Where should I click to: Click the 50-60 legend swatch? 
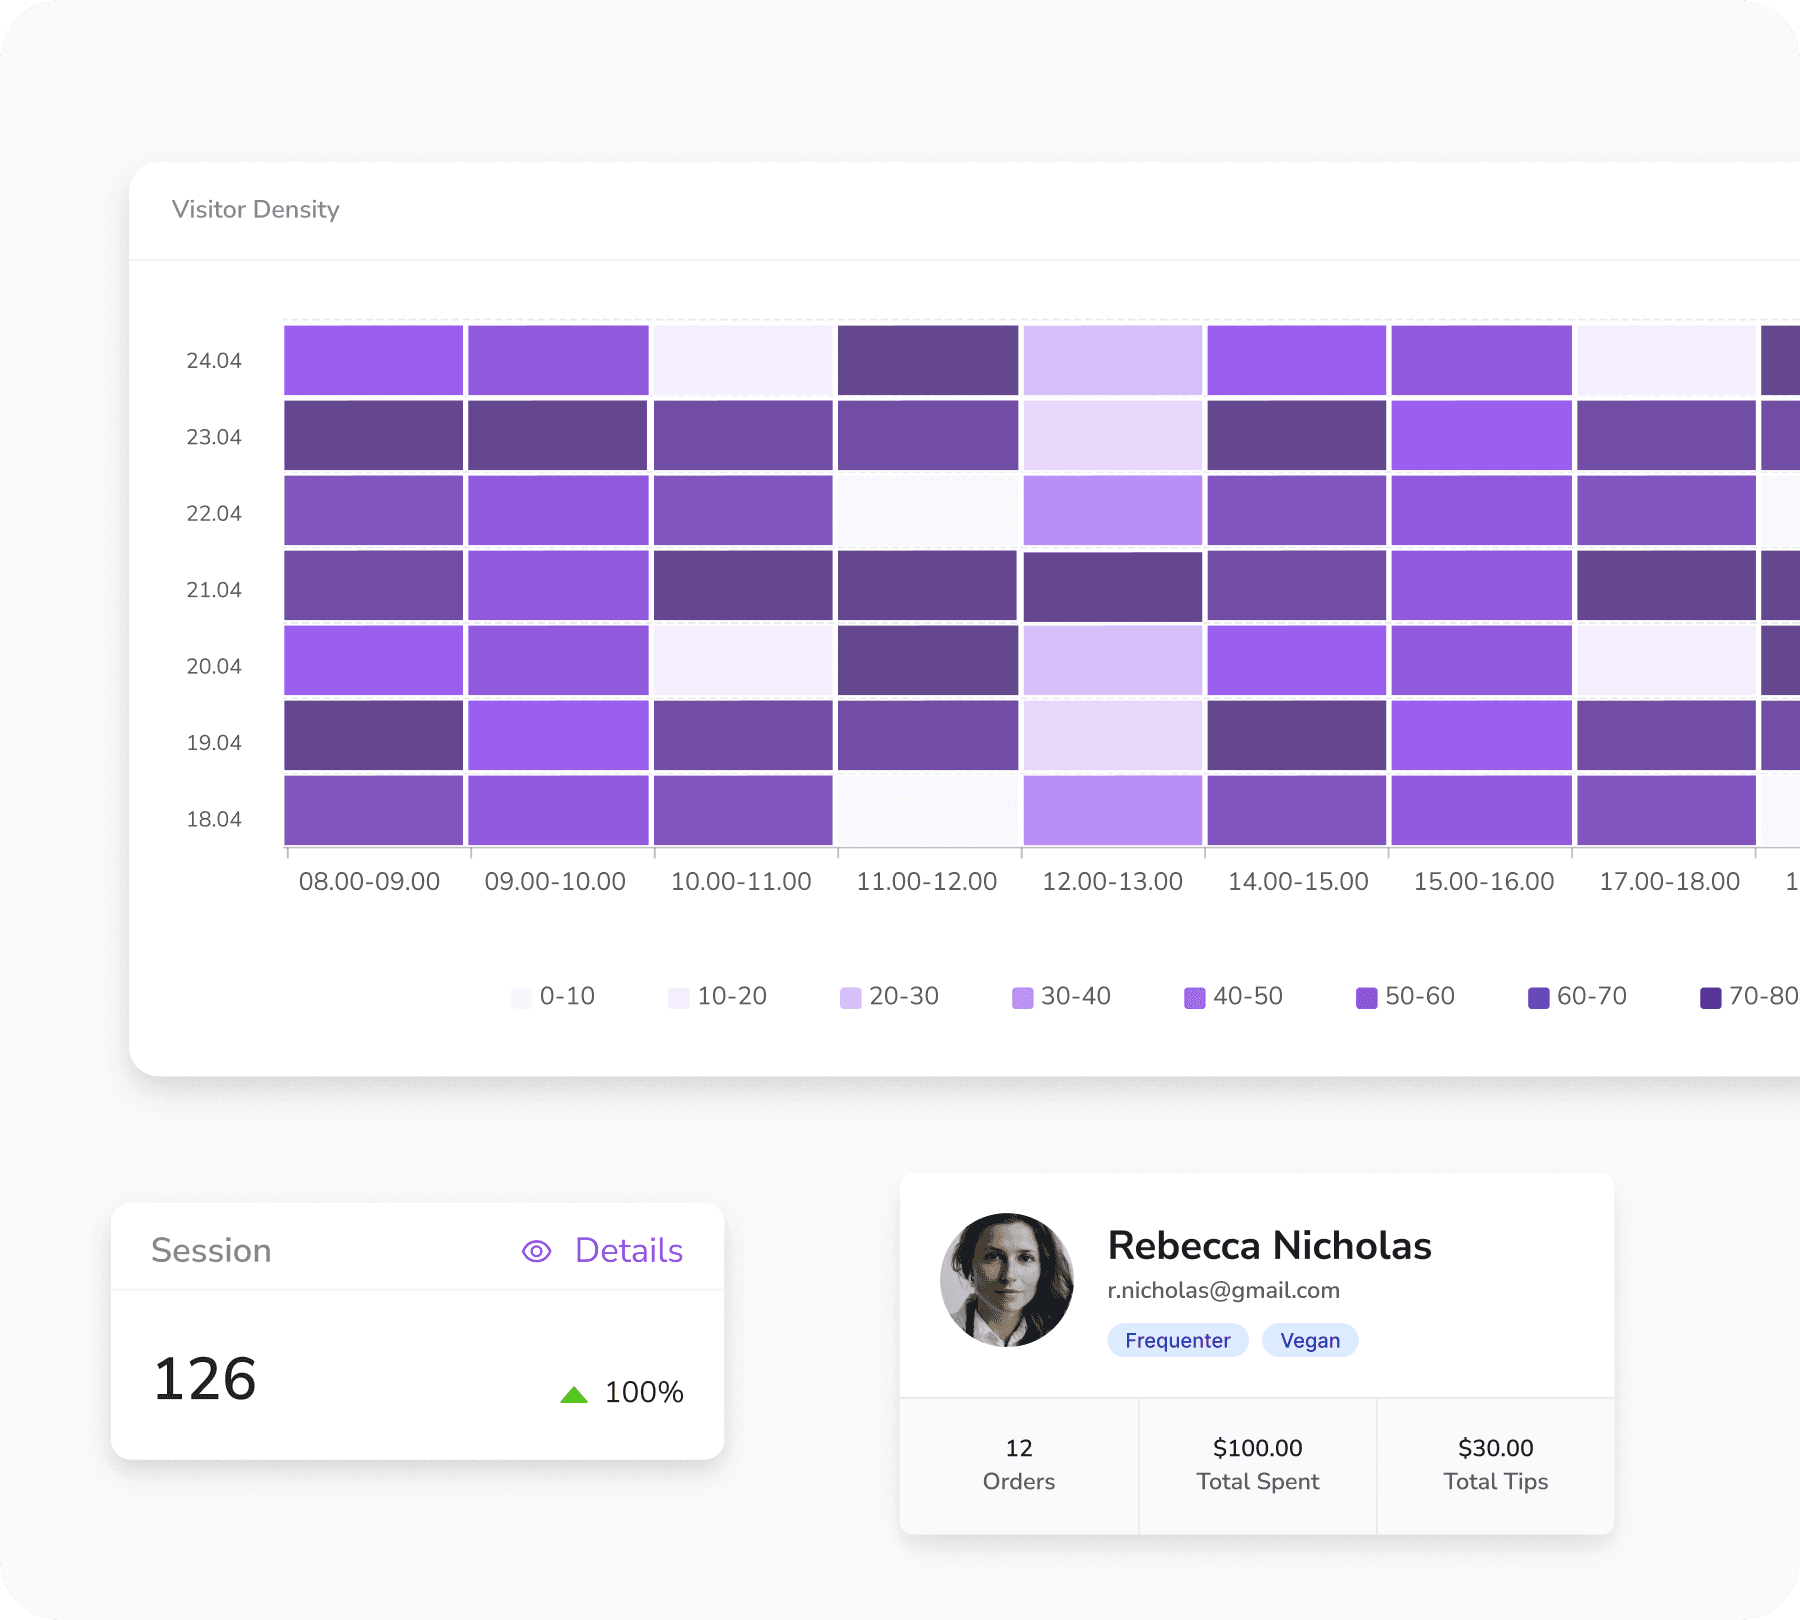coord(1366,998)
